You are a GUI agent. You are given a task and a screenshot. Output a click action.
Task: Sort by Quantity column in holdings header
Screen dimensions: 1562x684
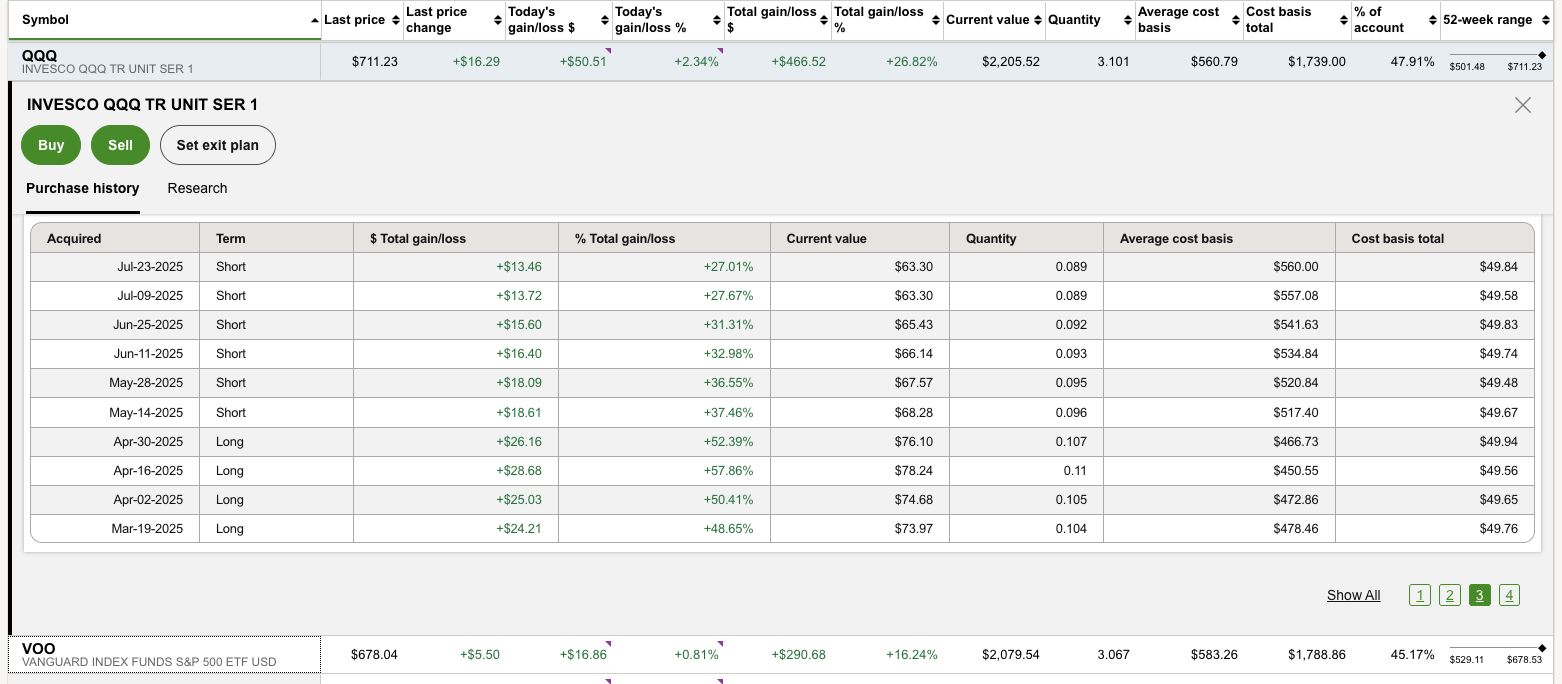[1089, 20]
